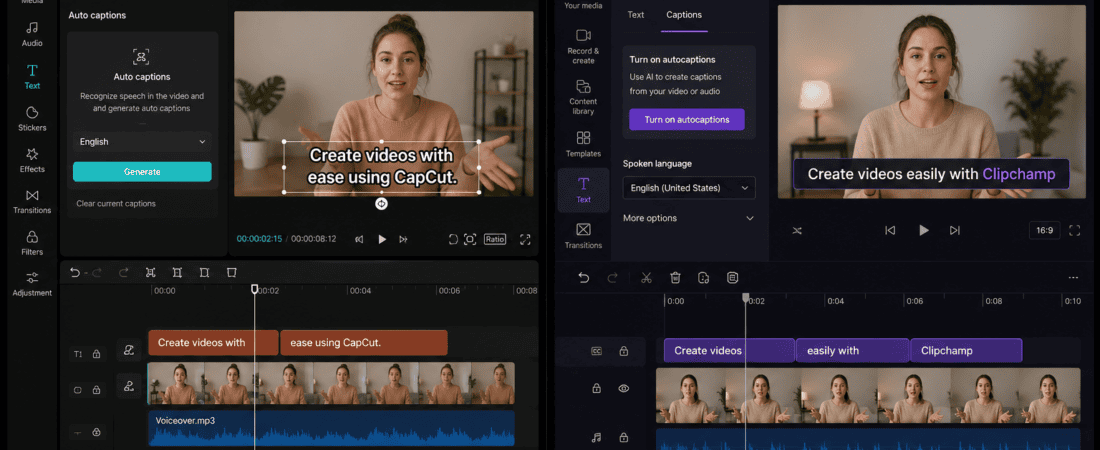Open Templates in Clipchamp sidebar
This screenshot has width=1100, height=450.
583,144
